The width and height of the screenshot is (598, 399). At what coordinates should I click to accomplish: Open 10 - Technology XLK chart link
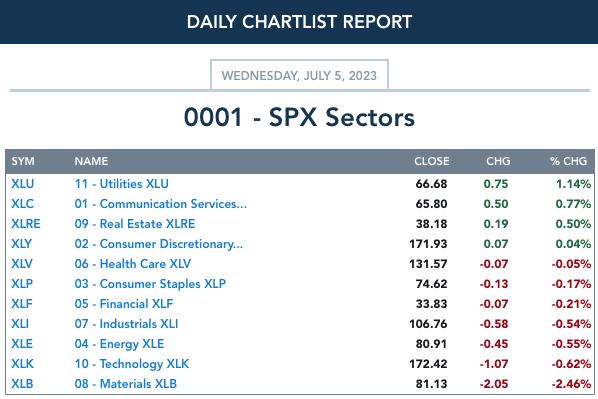coord(132,364)
